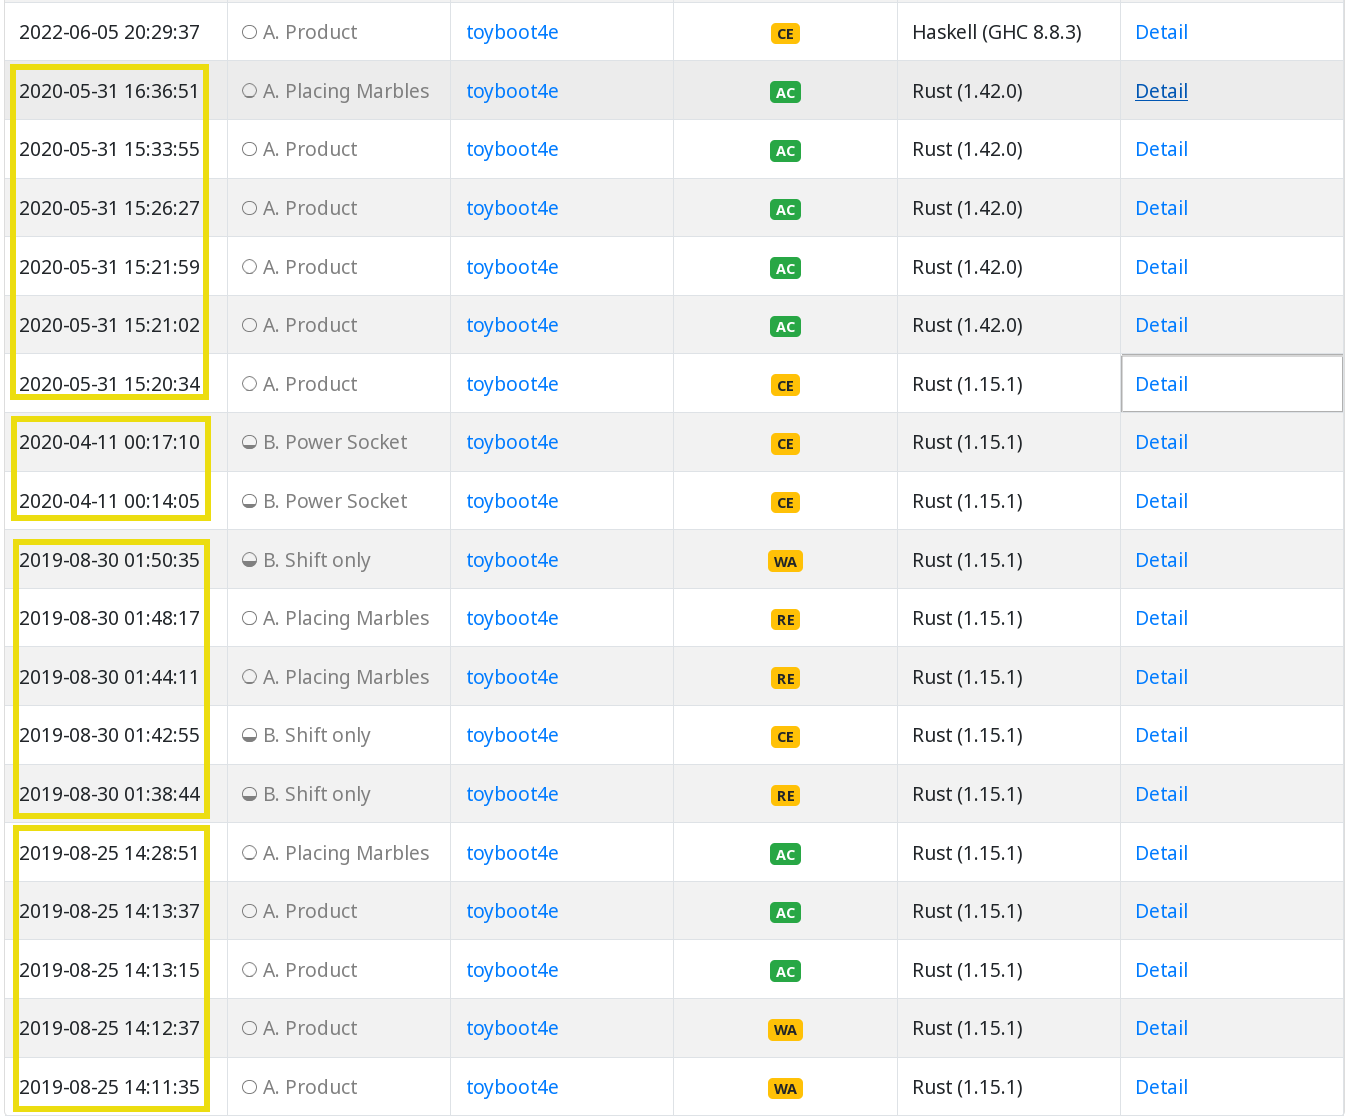Click CE badge in the 2020-04-11 00:17:10 row

pyautogui.click(x=785, y=444)
